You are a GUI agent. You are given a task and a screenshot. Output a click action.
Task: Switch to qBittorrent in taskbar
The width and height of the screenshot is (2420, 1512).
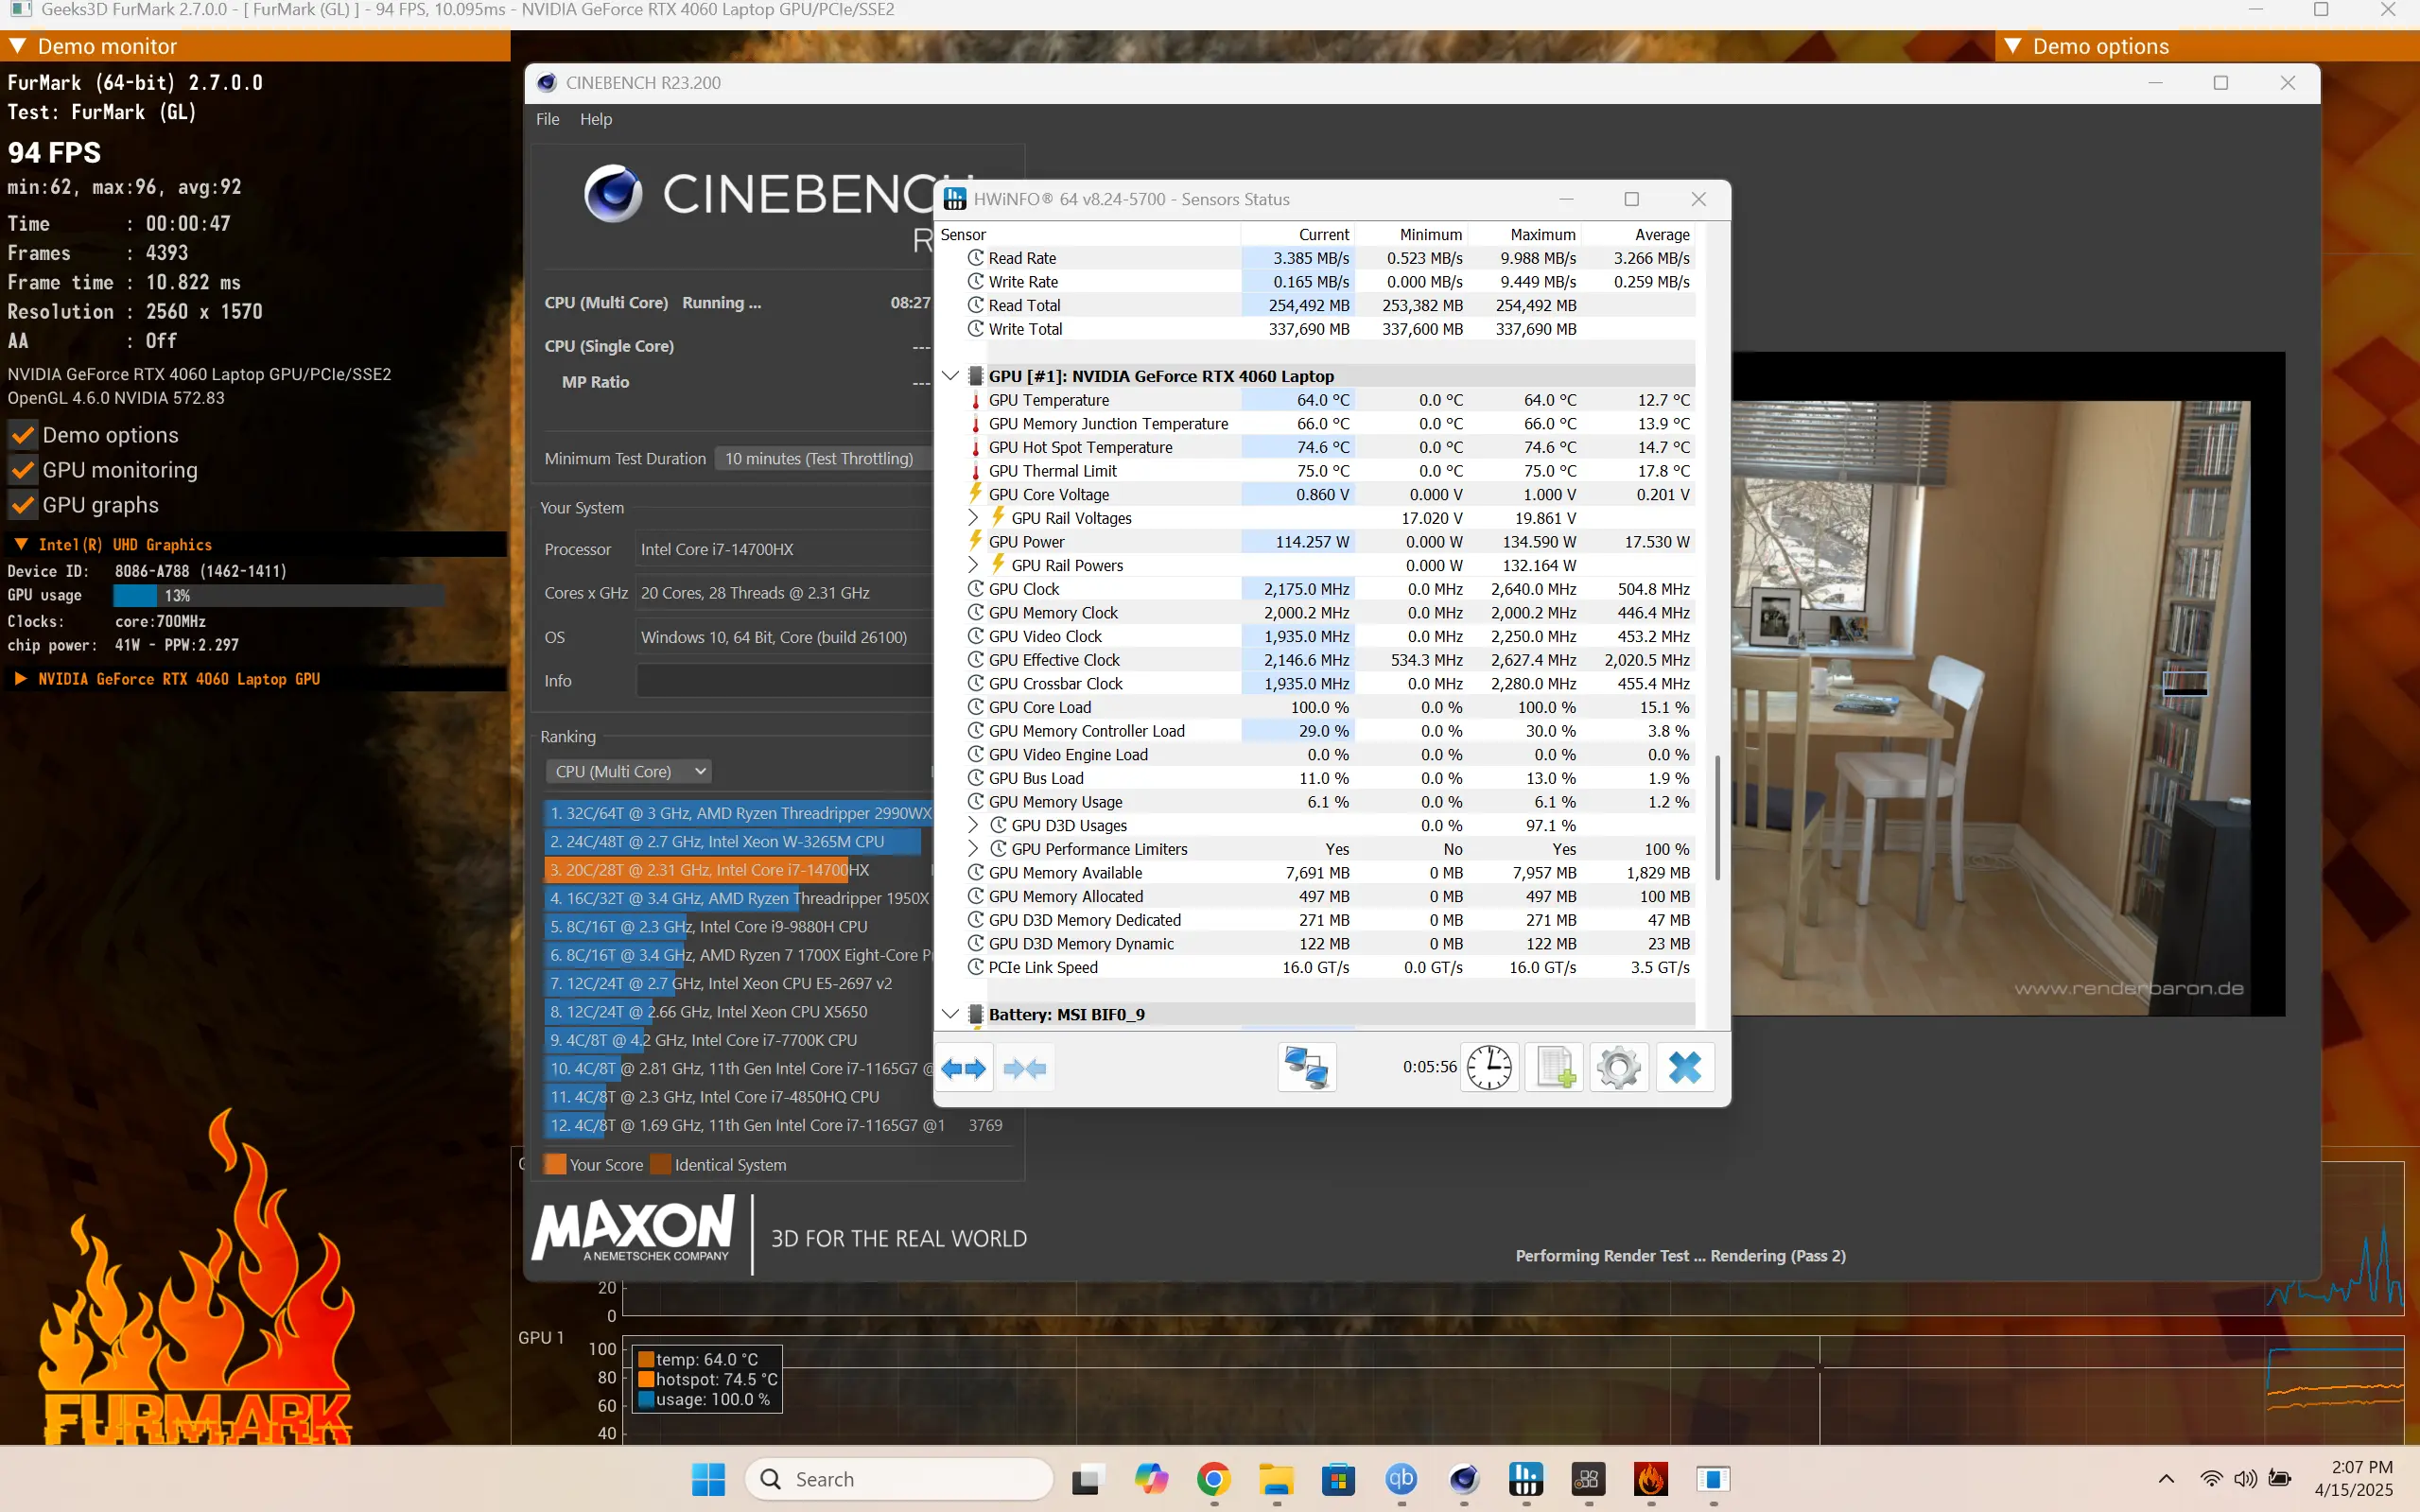tap(1401, 1479)
